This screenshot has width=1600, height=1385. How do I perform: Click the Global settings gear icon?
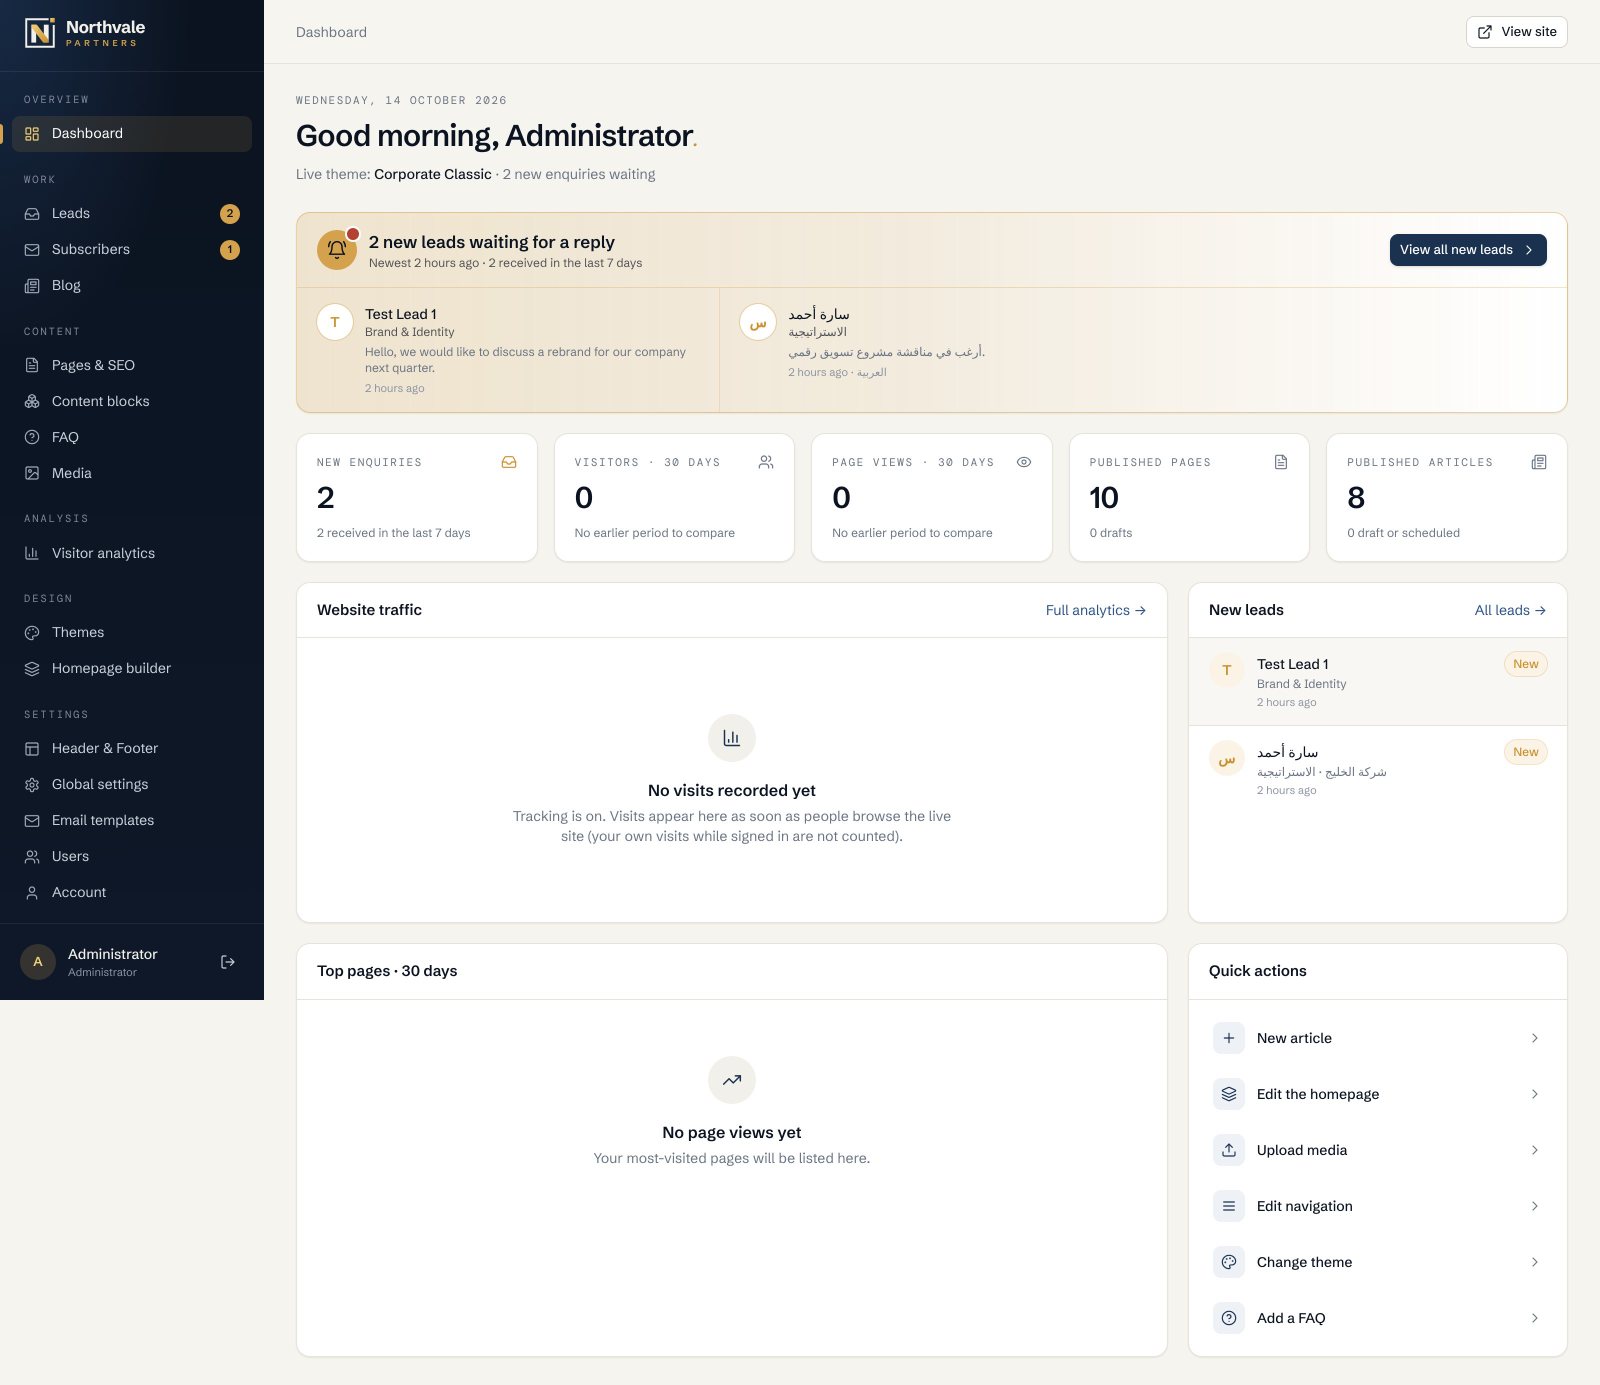[x=32, y=785]
